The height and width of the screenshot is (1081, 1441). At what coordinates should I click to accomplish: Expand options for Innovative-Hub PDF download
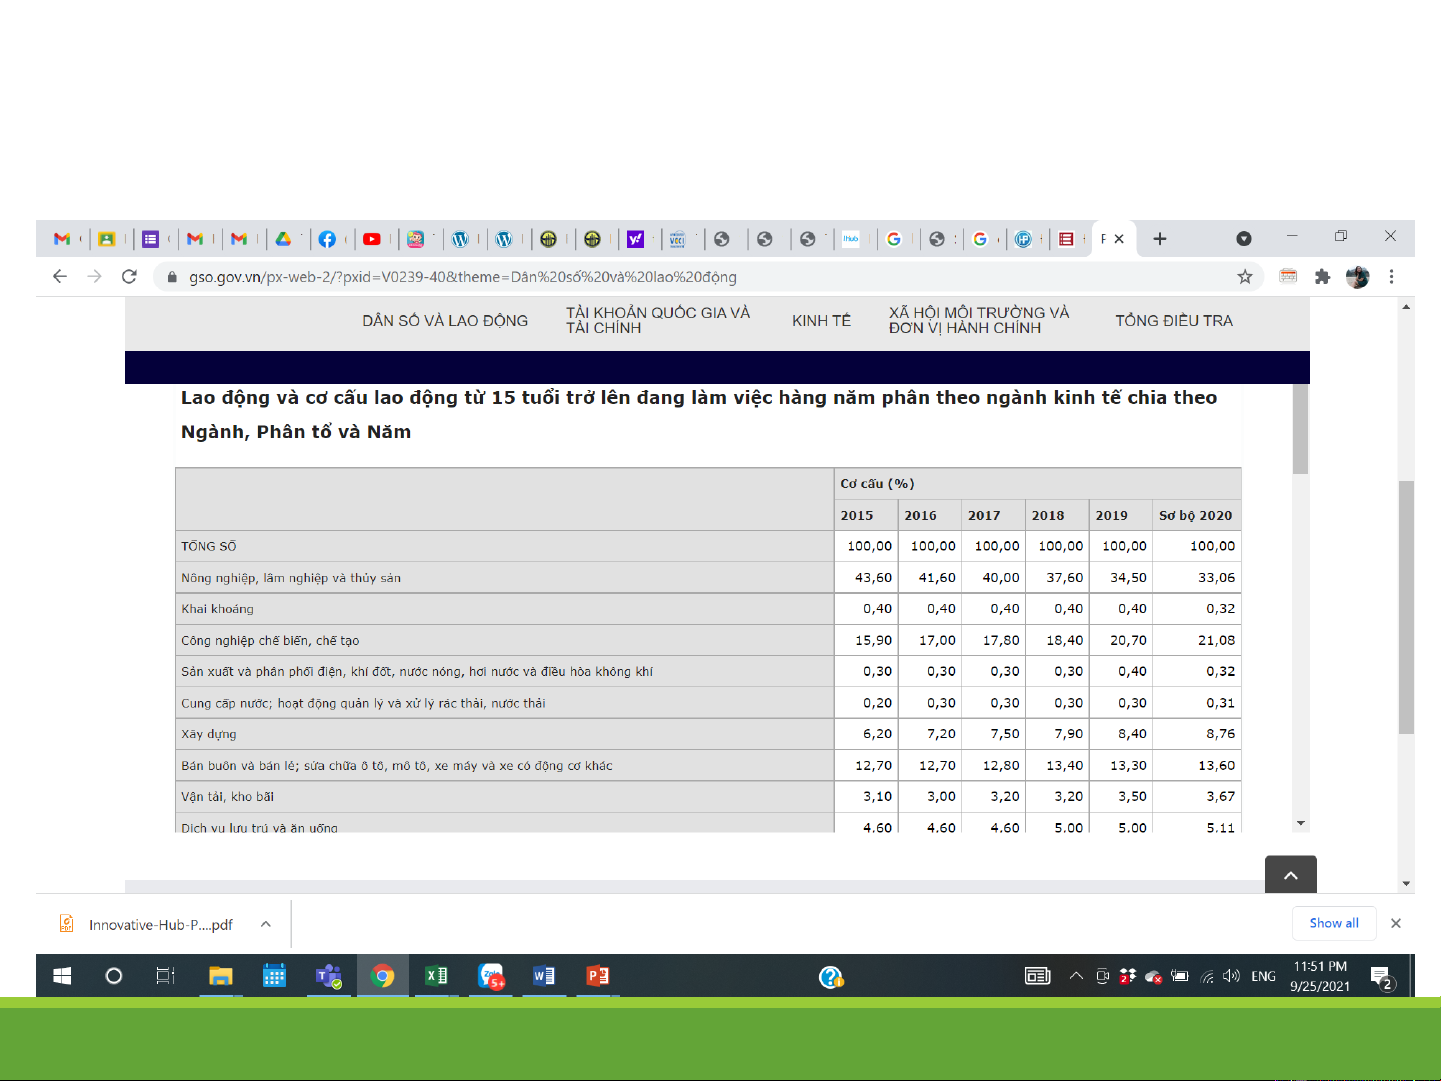coord(266,924)
